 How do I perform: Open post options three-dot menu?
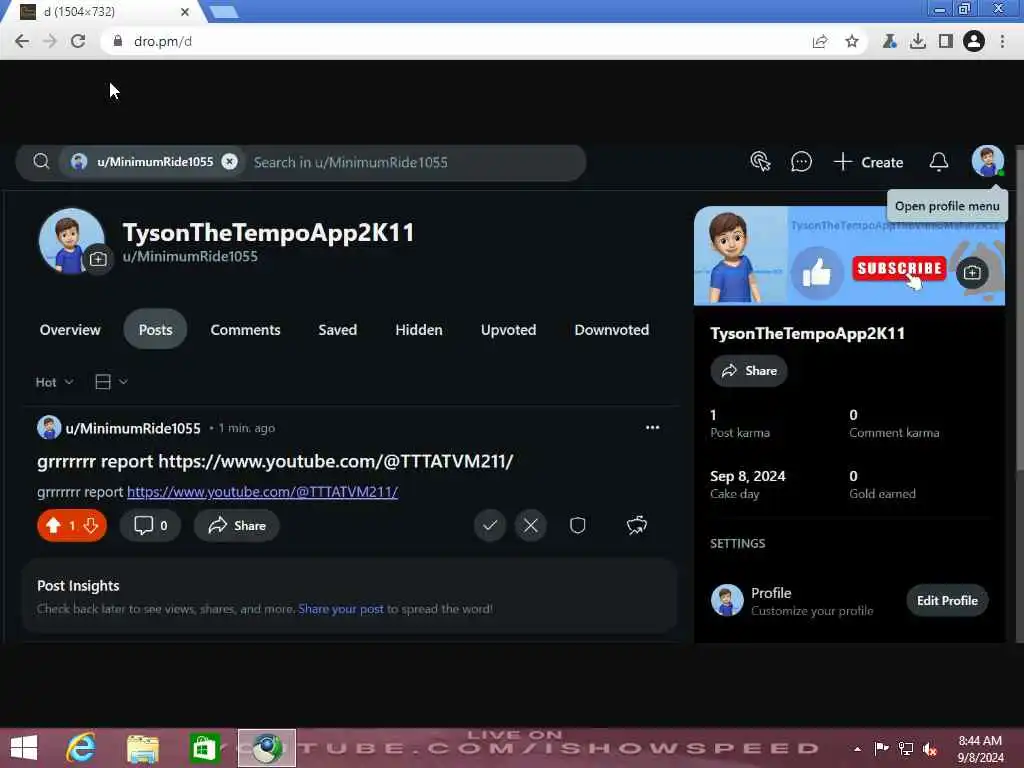pyautogui.click(x=652, y=427)
